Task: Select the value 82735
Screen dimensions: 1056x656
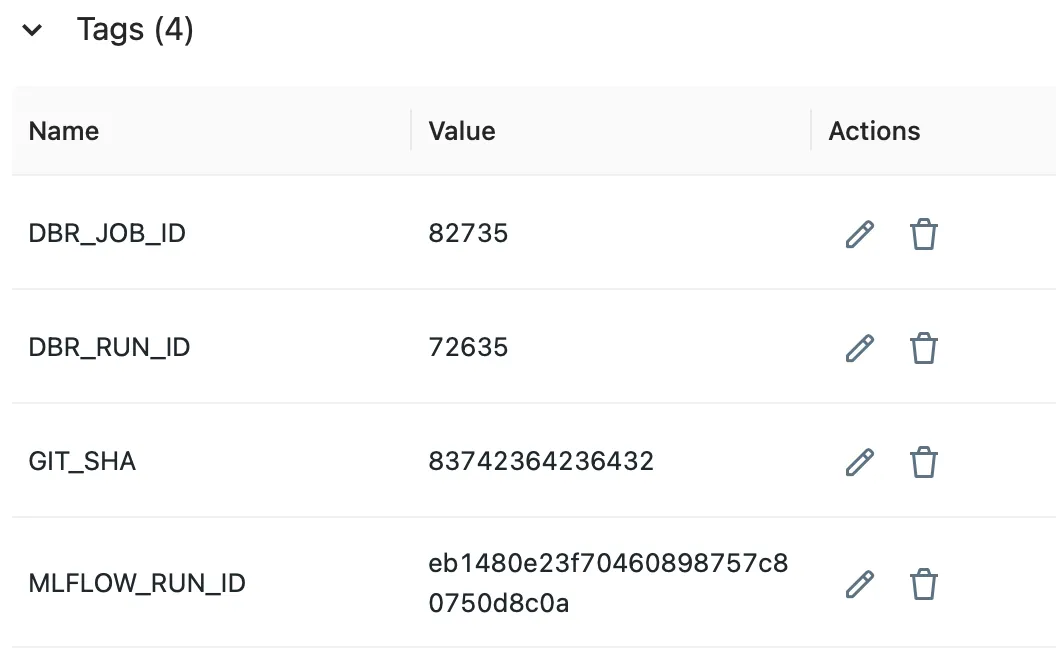Action: pos(468,234)
